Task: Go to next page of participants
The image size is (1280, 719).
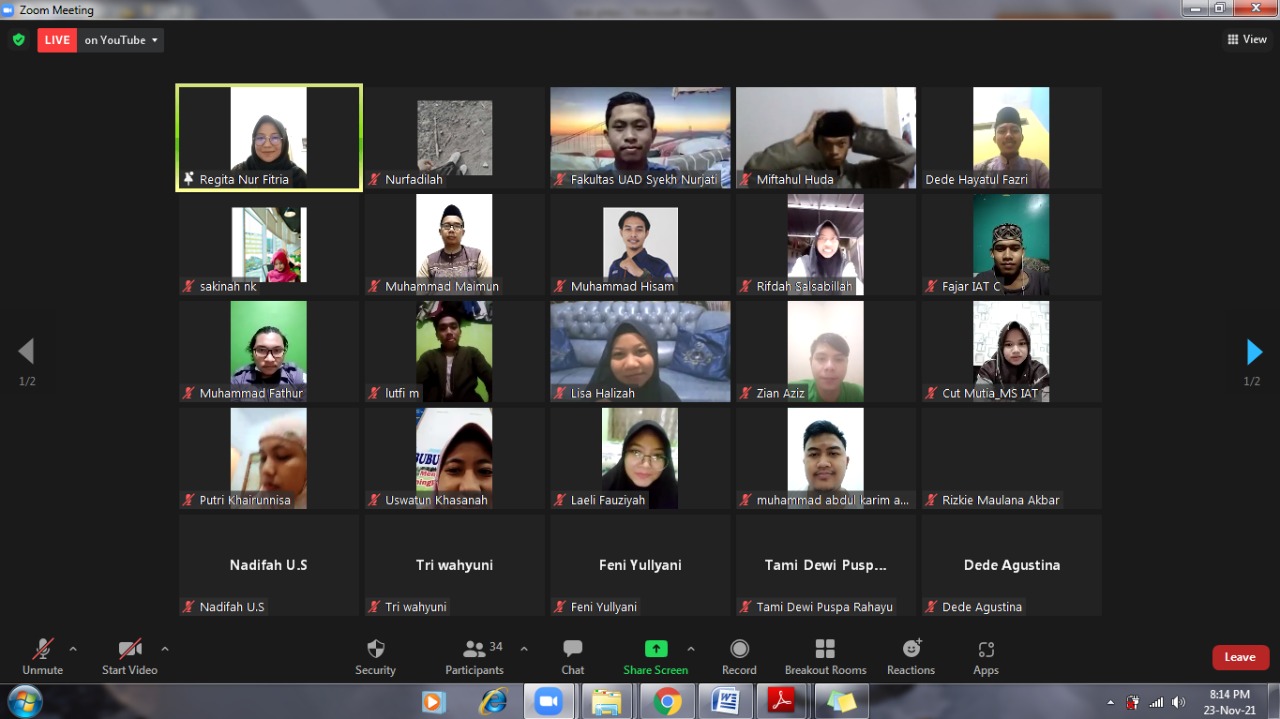Action: coord(1253,352)
